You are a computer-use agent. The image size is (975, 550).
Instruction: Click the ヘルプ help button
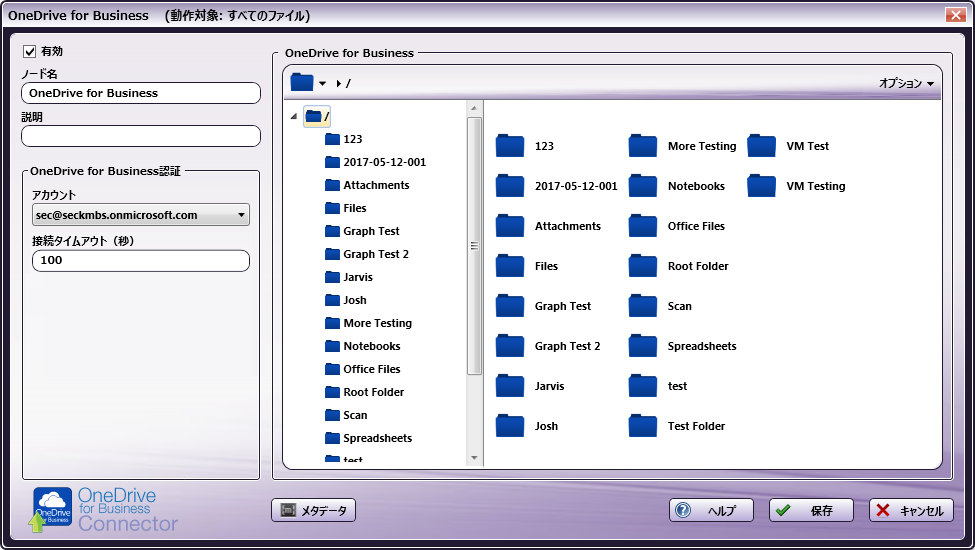(711, 510)
